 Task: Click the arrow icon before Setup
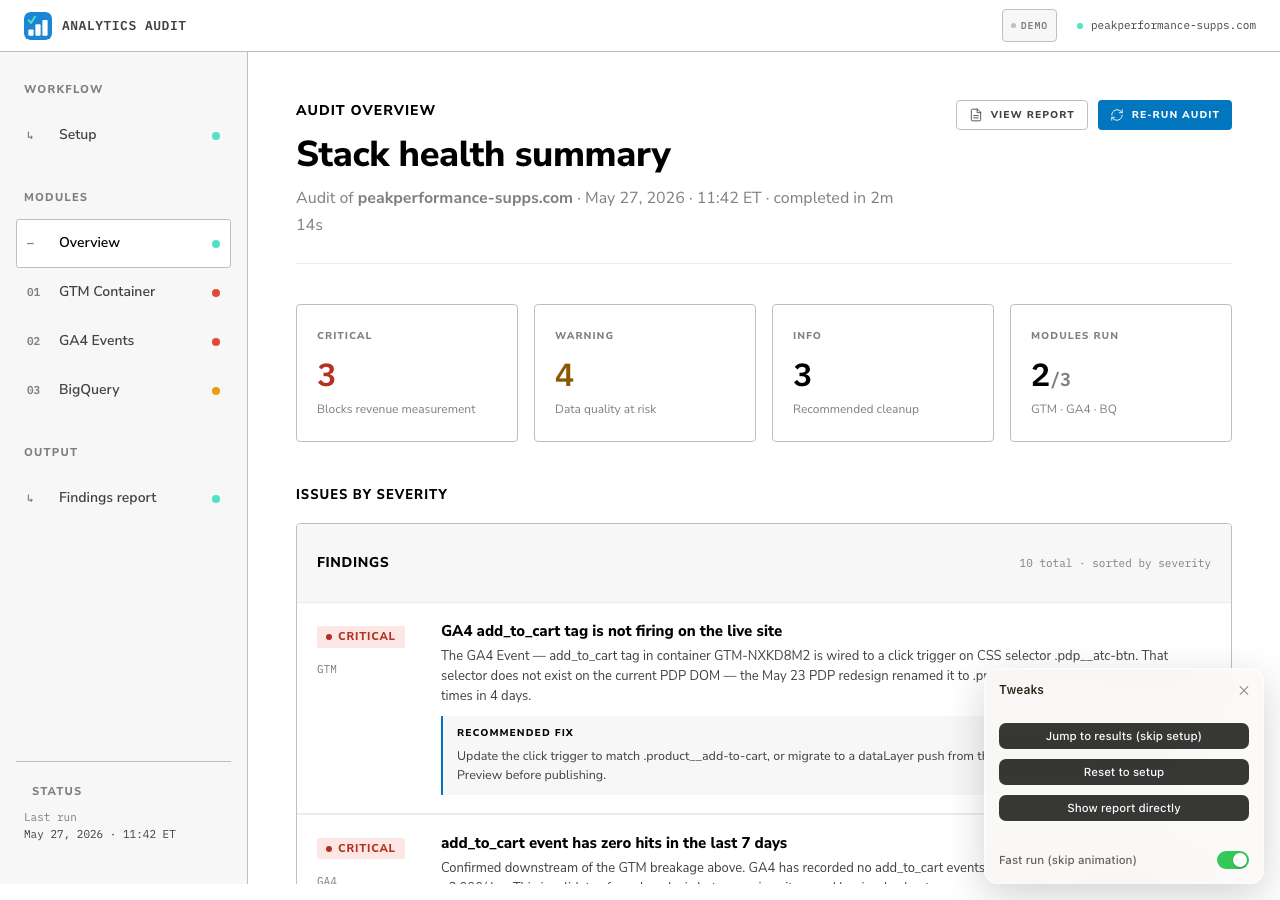[x=30, y=135]
